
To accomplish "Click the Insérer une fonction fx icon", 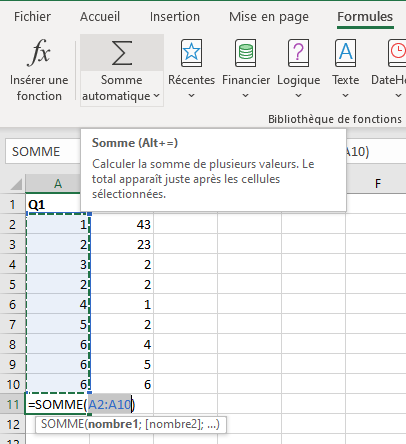I will (x=39, y=53).
